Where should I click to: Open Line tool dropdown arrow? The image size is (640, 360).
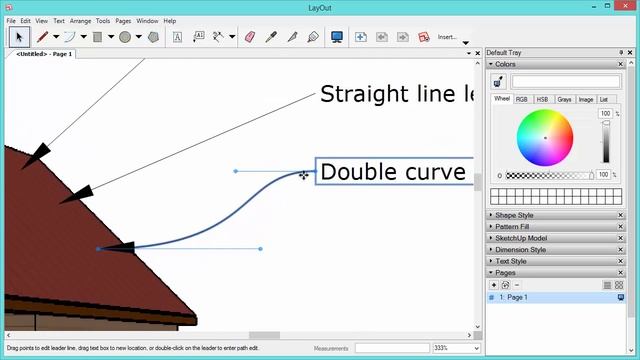tap(56, 37)
